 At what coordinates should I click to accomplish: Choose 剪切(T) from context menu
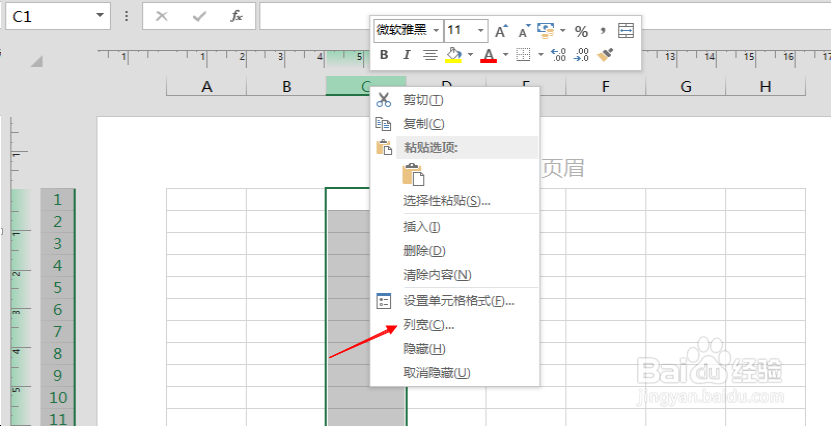click(454, 100)
